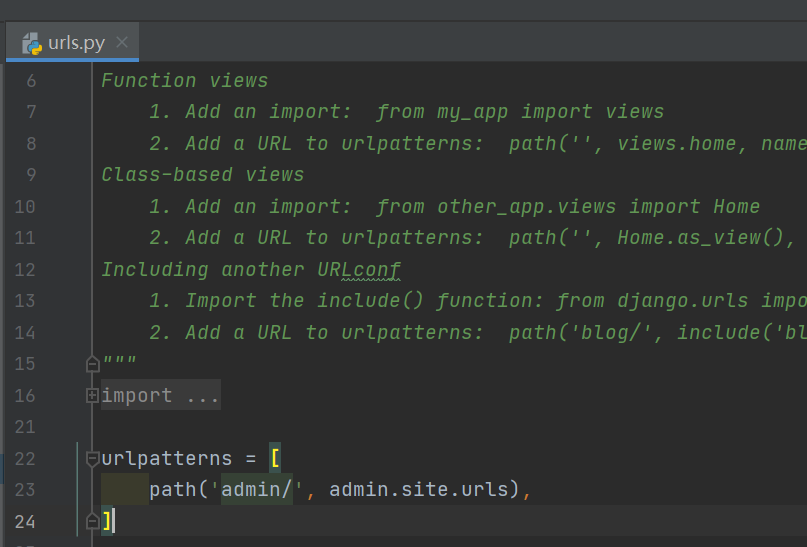807x547 pixels.
Task: Click line number 24 in the gutter
Action: (25, 522)
